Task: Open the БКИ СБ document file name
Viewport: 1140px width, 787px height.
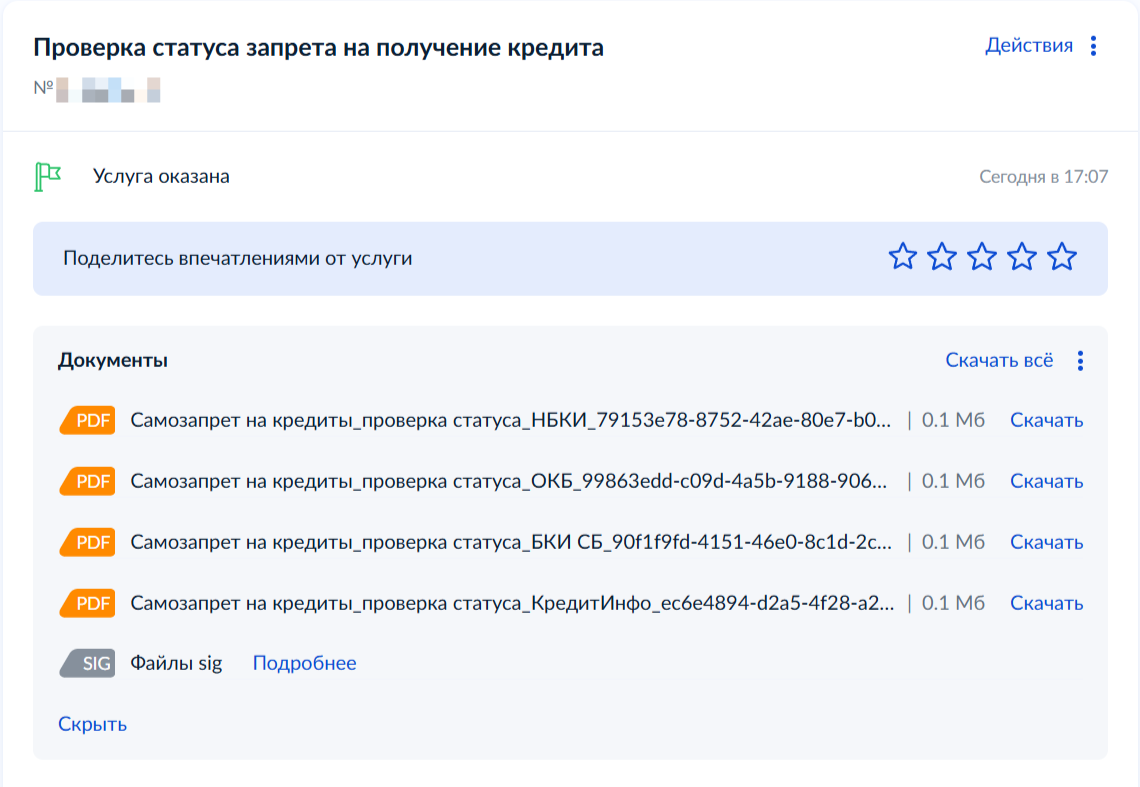Action: coord(510,542)
